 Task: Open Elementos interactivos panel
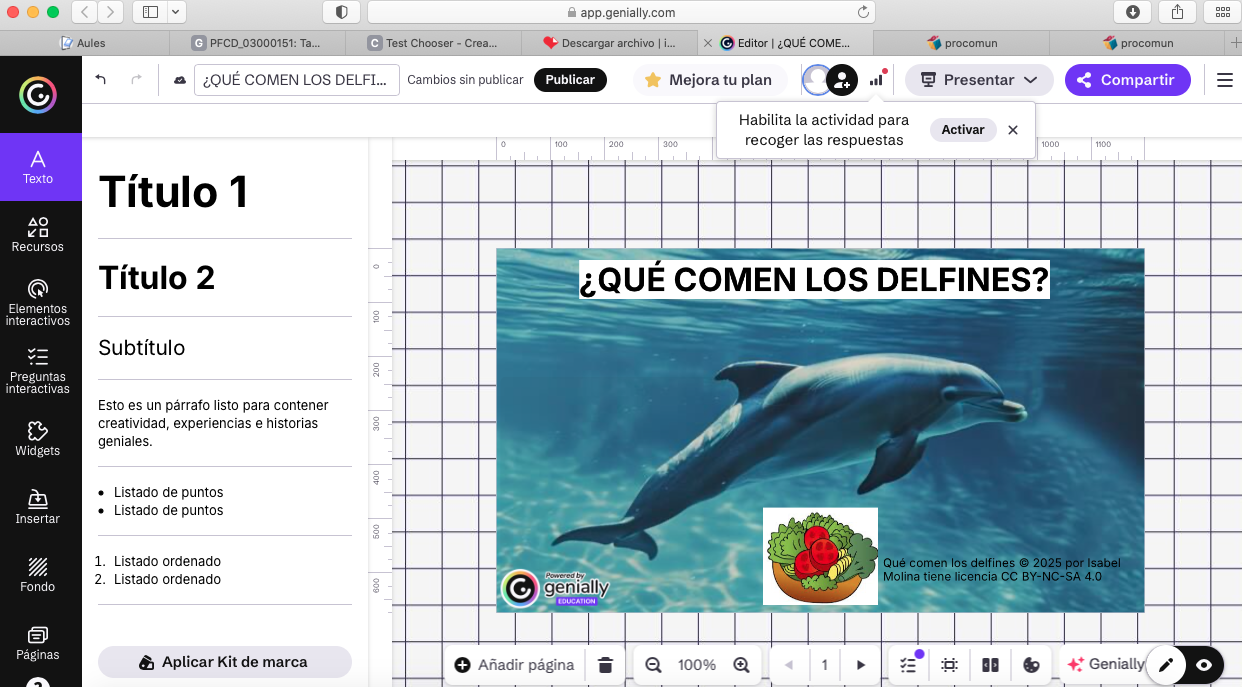tap(38, 302)
